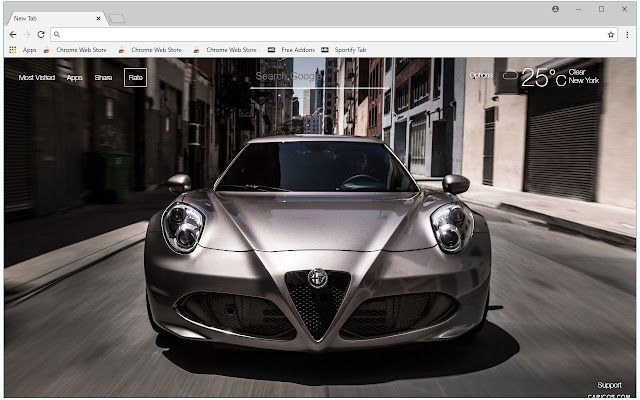The width and height of the screenshot is (640, 400).
Task: Click the 25°C temperature reading
Action: (544, 77)
